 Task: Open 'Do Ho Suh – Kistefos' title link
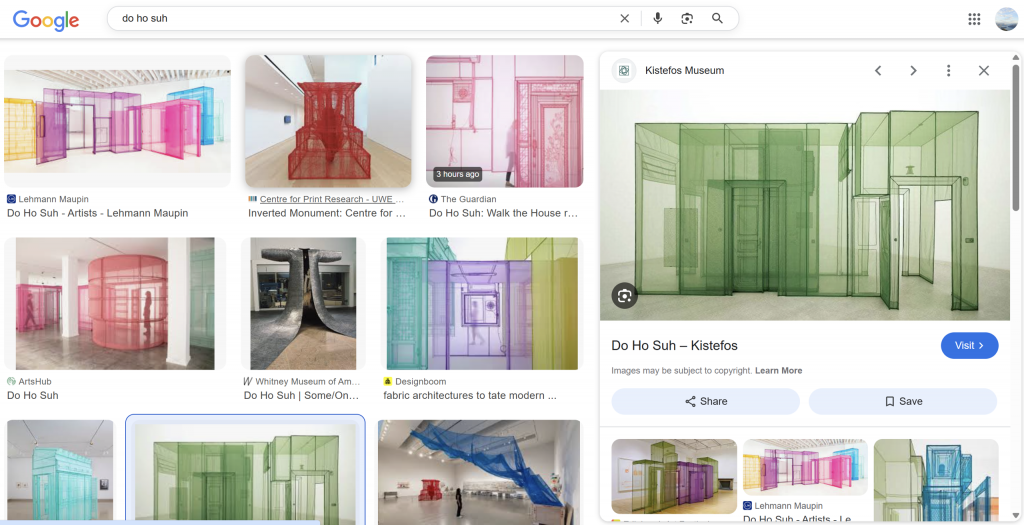coord(674,345)
